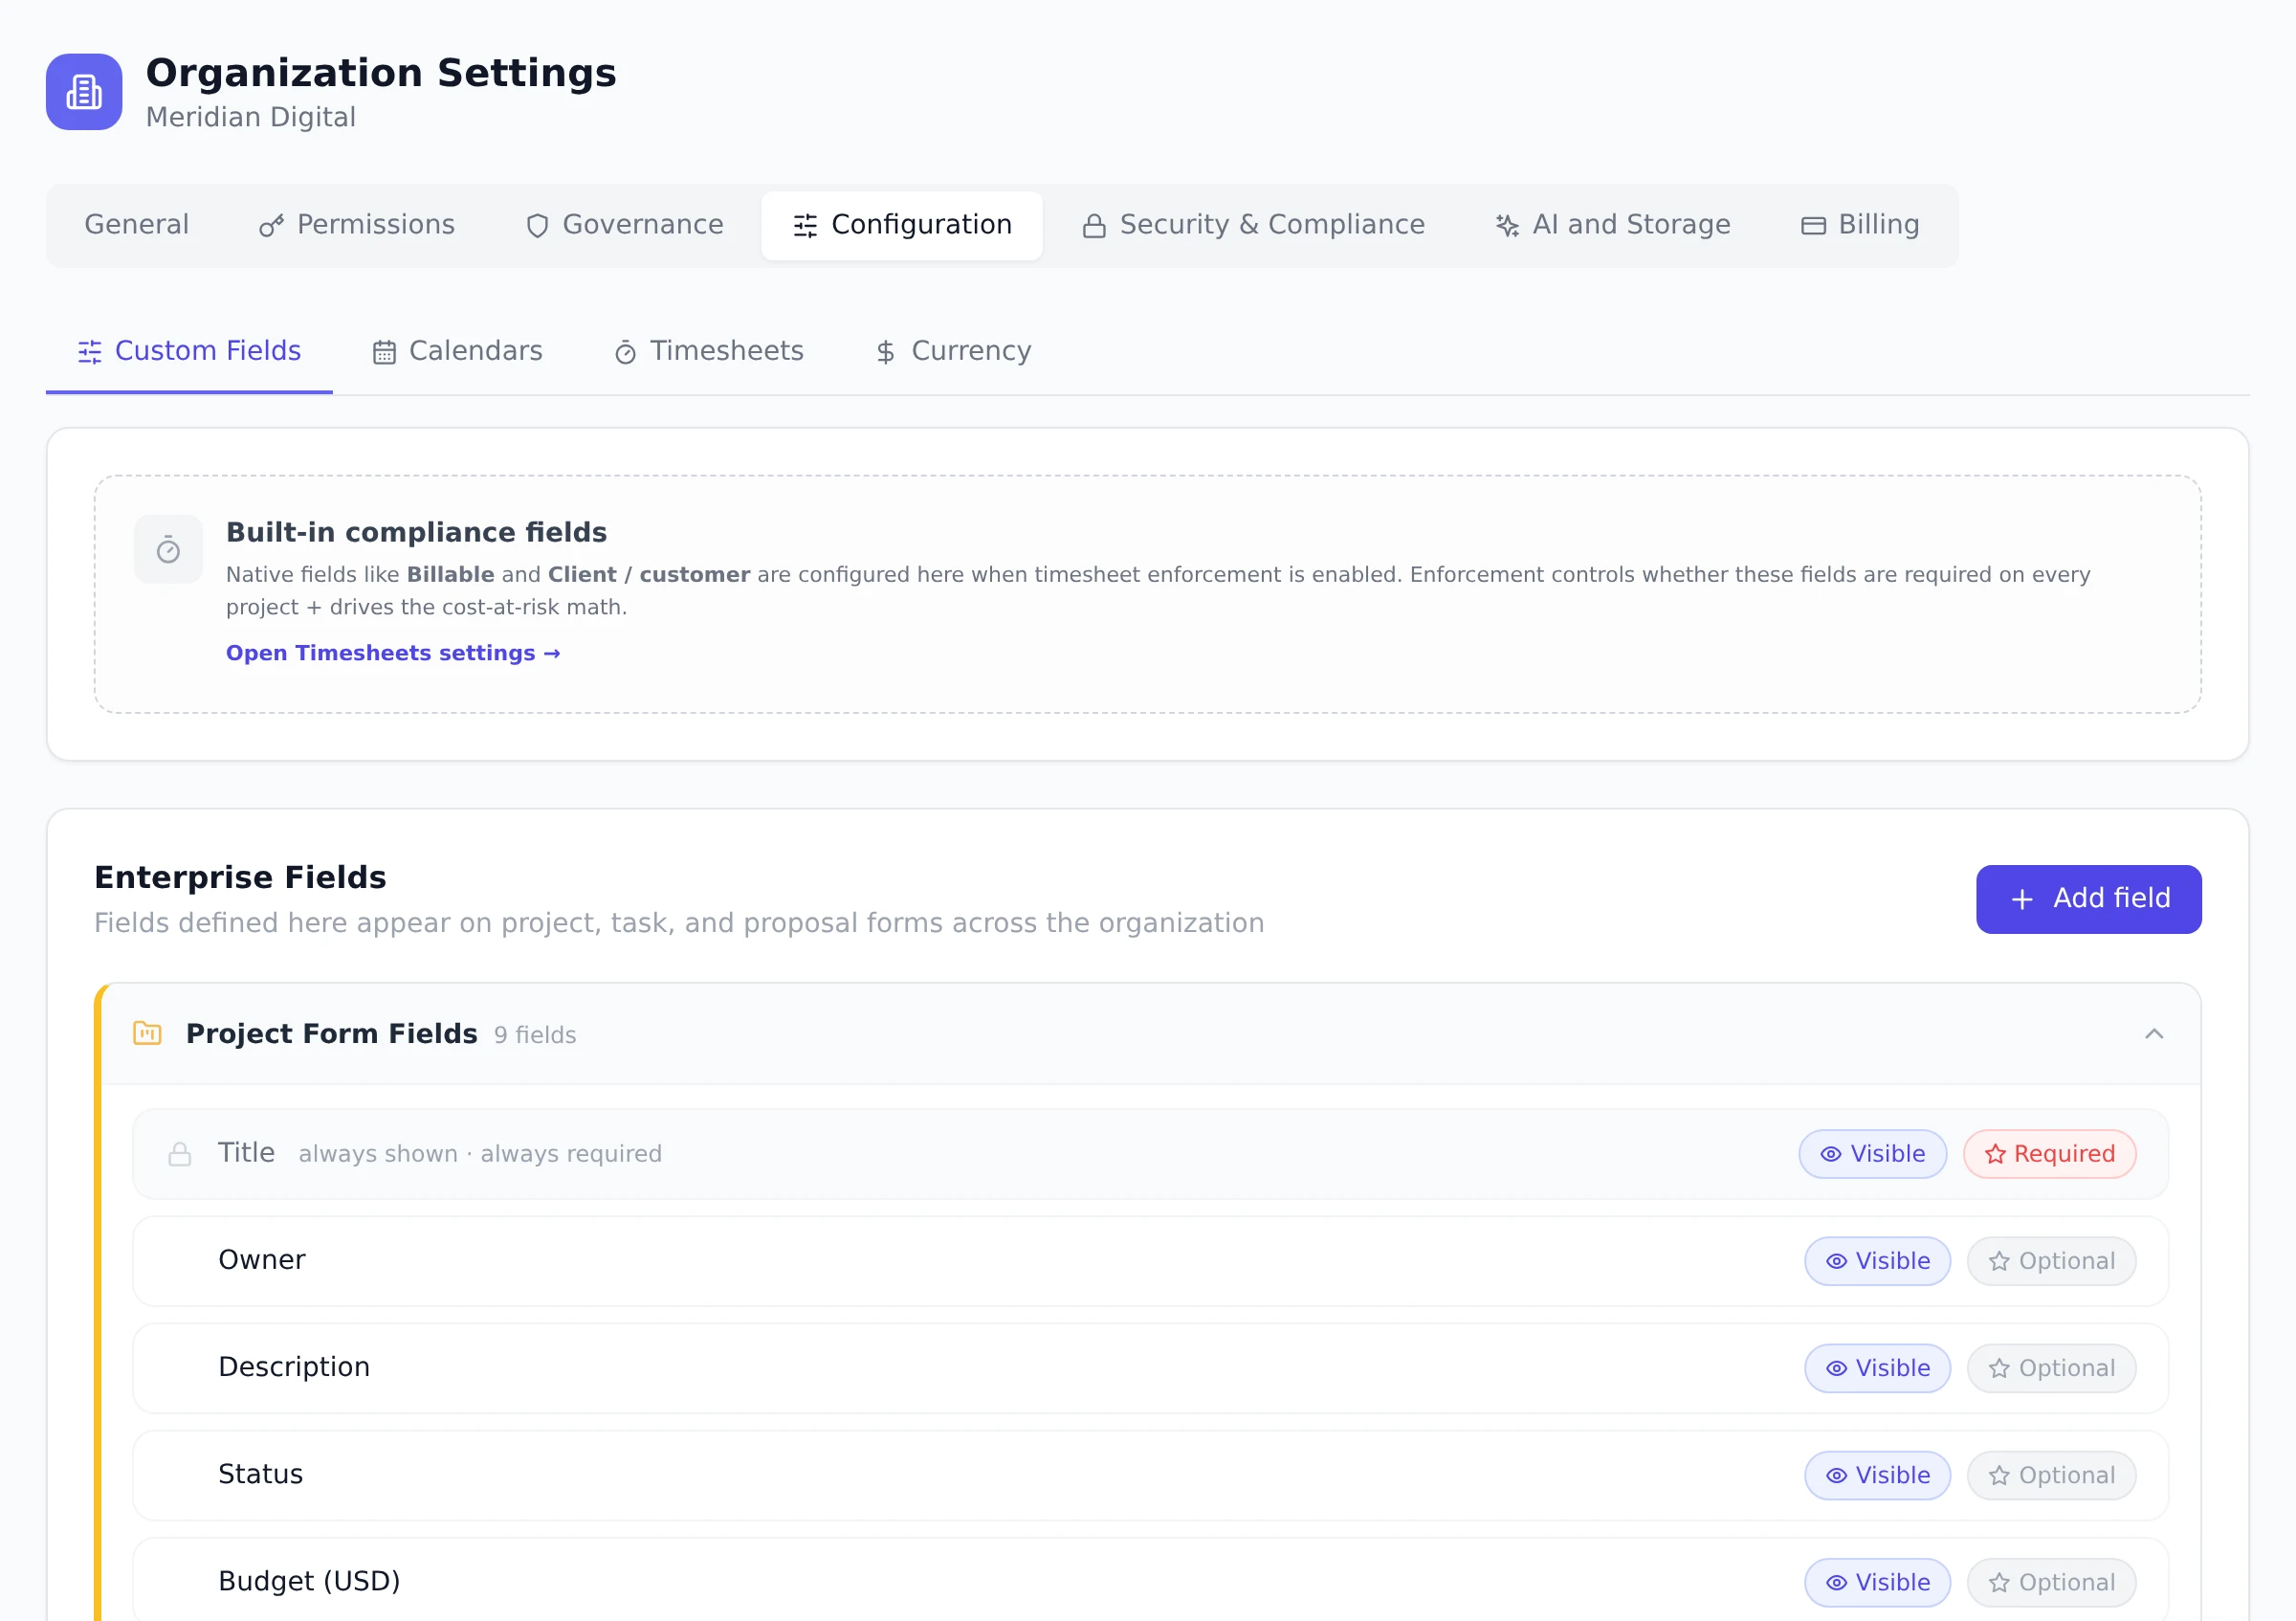Set the Owner field from Optional to required
Viewport: 2296px width, 1621px height.
tap(2051, 1261)
